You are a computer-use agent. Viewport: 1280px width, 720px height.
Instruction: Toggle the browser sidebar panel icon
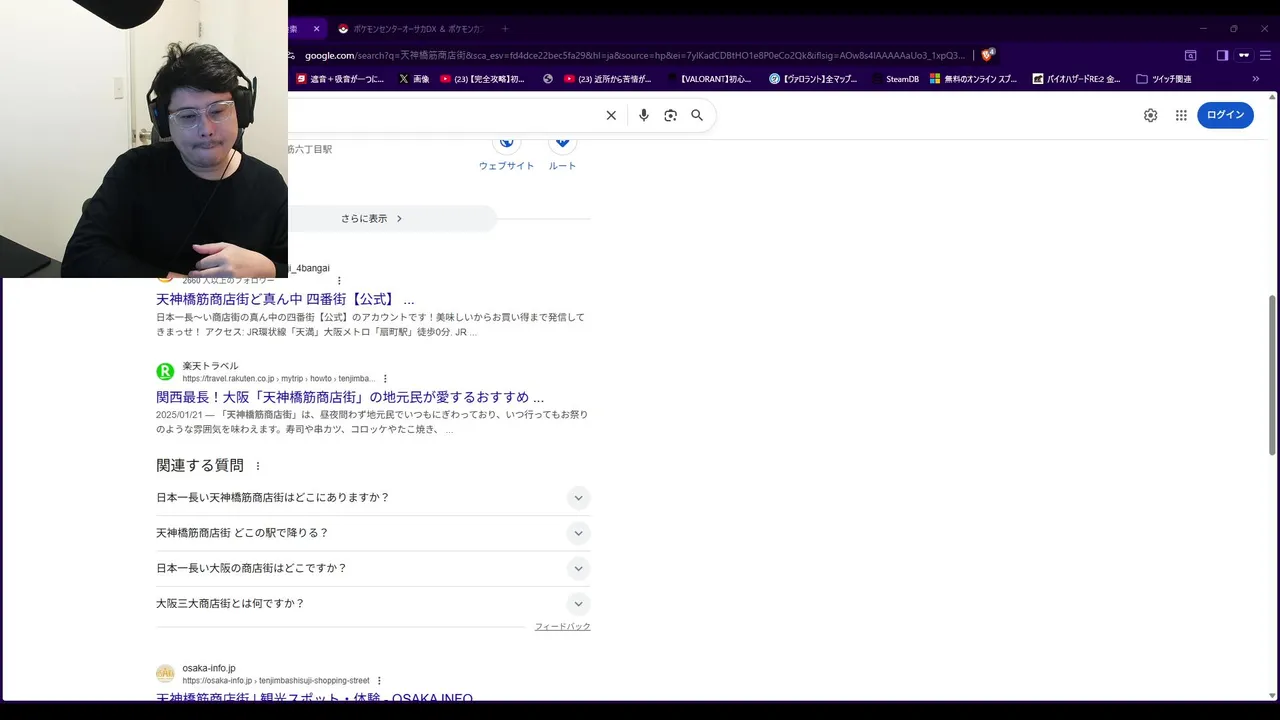point(1222,55)
